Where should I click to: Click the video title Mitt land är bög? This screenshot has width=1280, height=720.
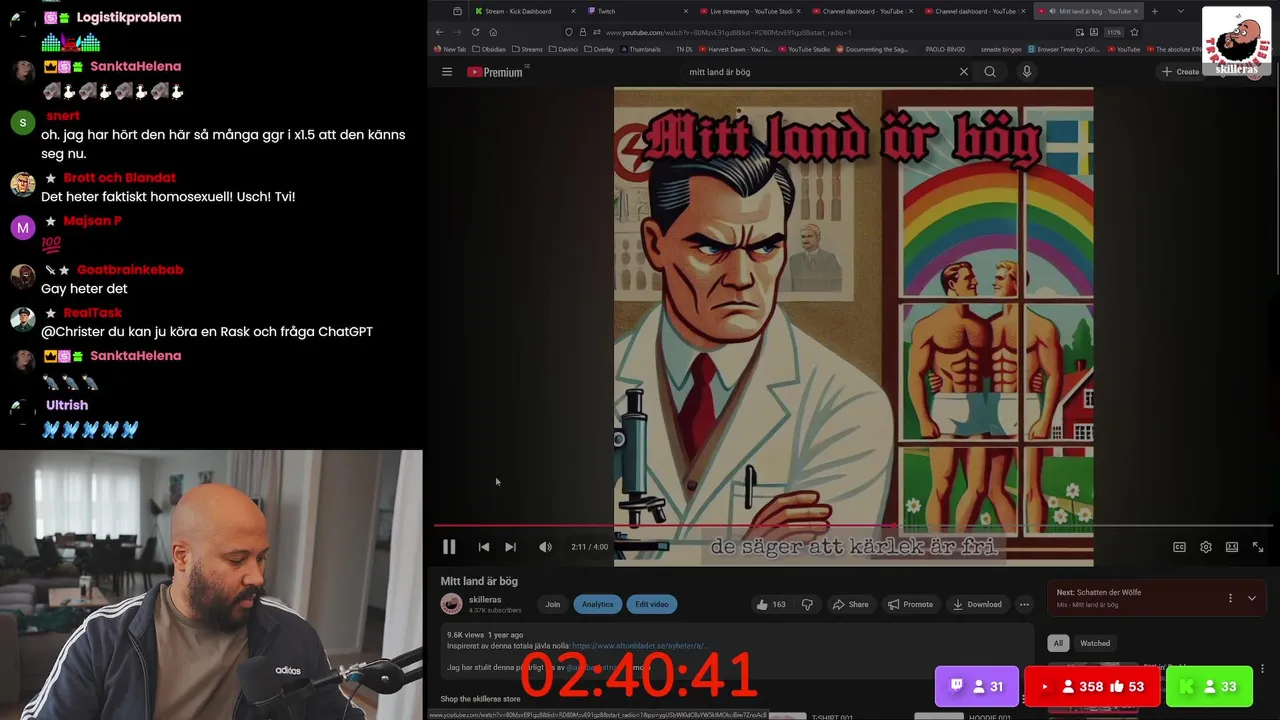tap(479, 581)
